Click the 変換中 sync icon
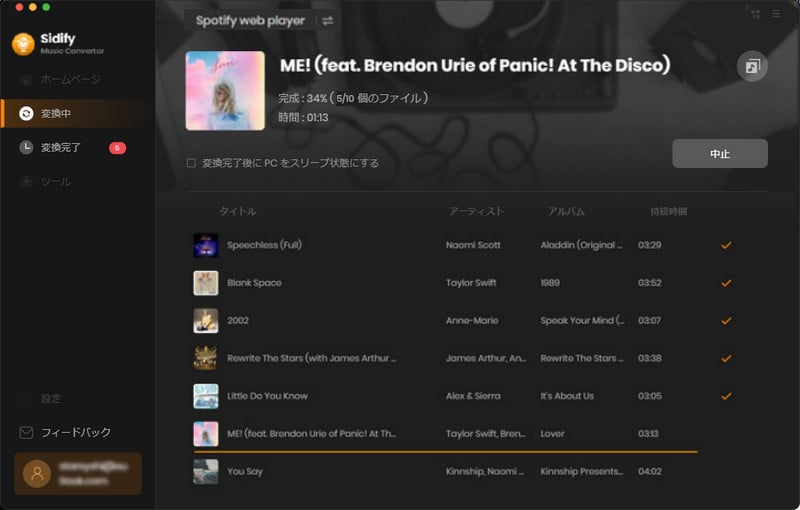 click(26, 113)
